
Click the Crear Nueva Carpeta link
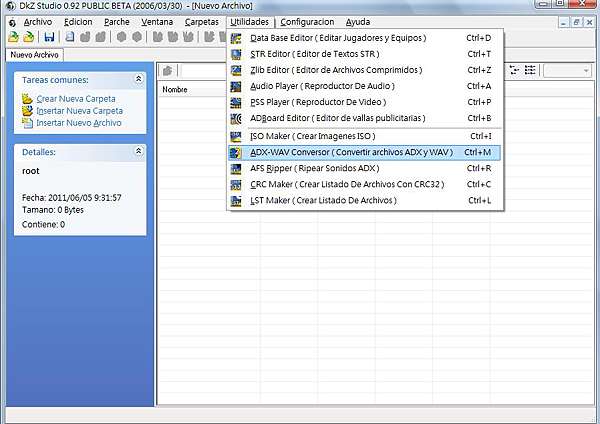click(x=76, y=99)
